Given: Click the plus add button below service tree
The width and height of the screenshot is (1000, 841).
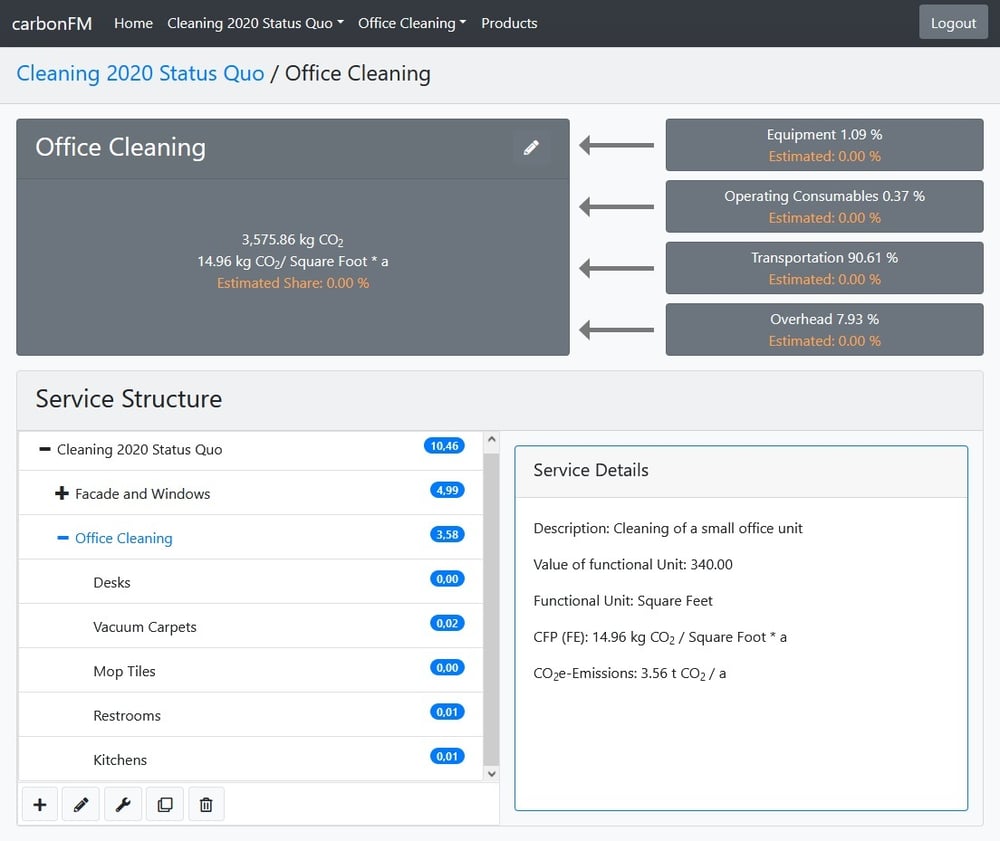Looking at the screenshot, I should (40, 804).
